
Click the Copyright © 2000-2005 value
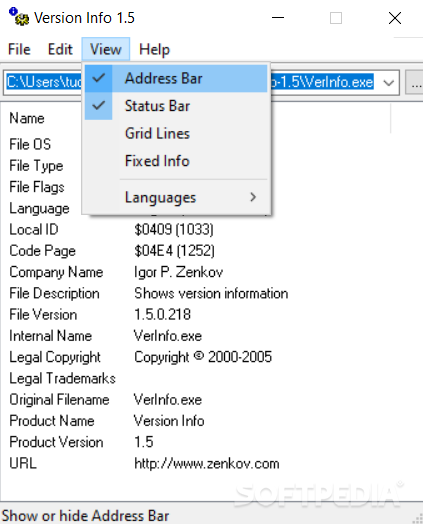tap(203, 357)
